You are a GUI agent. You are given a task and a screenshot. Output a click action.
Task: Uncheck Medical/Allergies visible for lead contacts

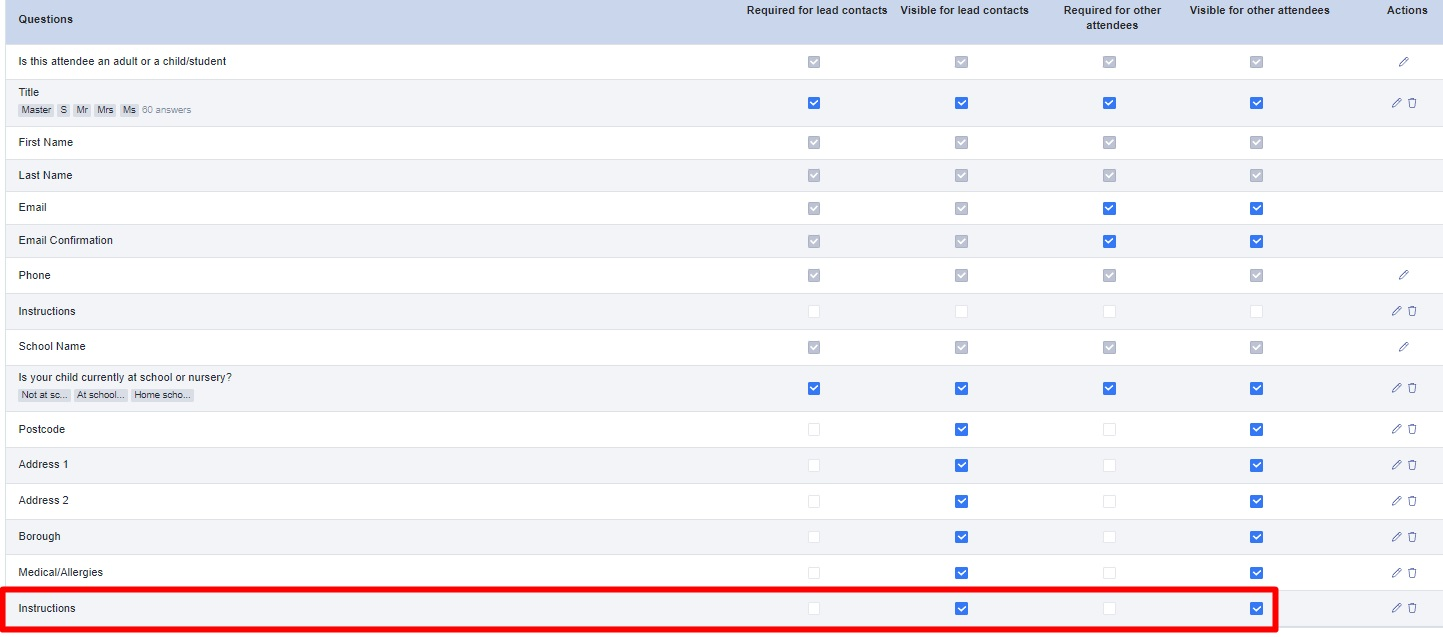pos(961,573)
